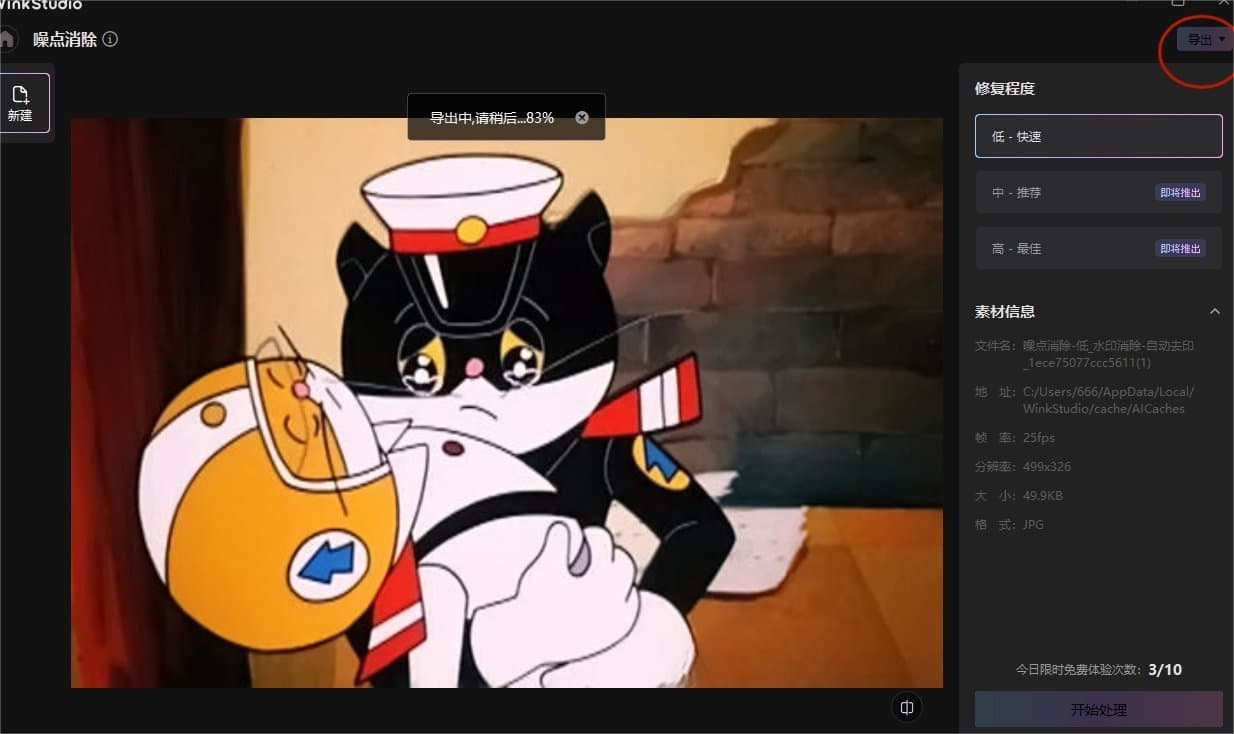Select the 低 - 快速 repair level
This screenshot has height=734, width=1234.
click(x=1098, y=136)
